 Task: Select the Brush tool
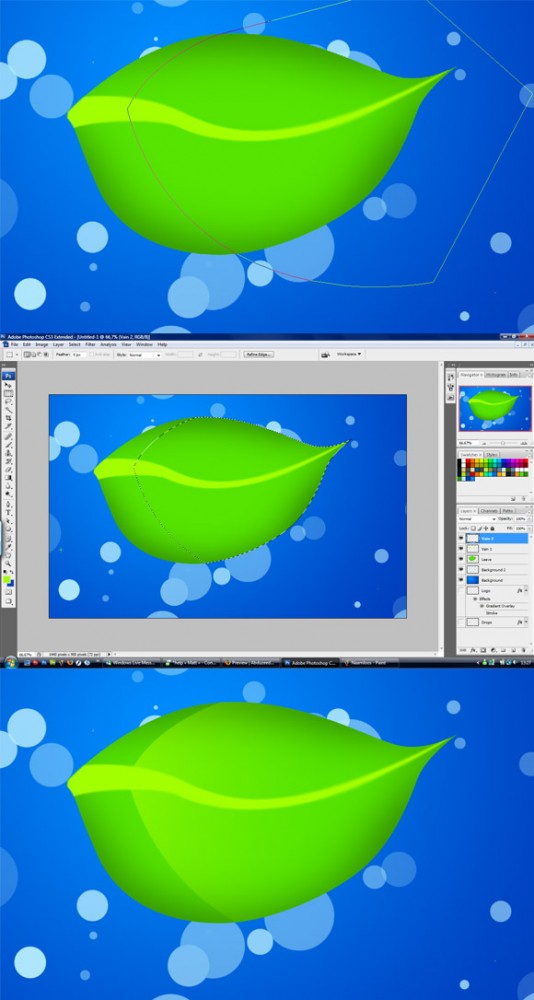coord(8,445)
